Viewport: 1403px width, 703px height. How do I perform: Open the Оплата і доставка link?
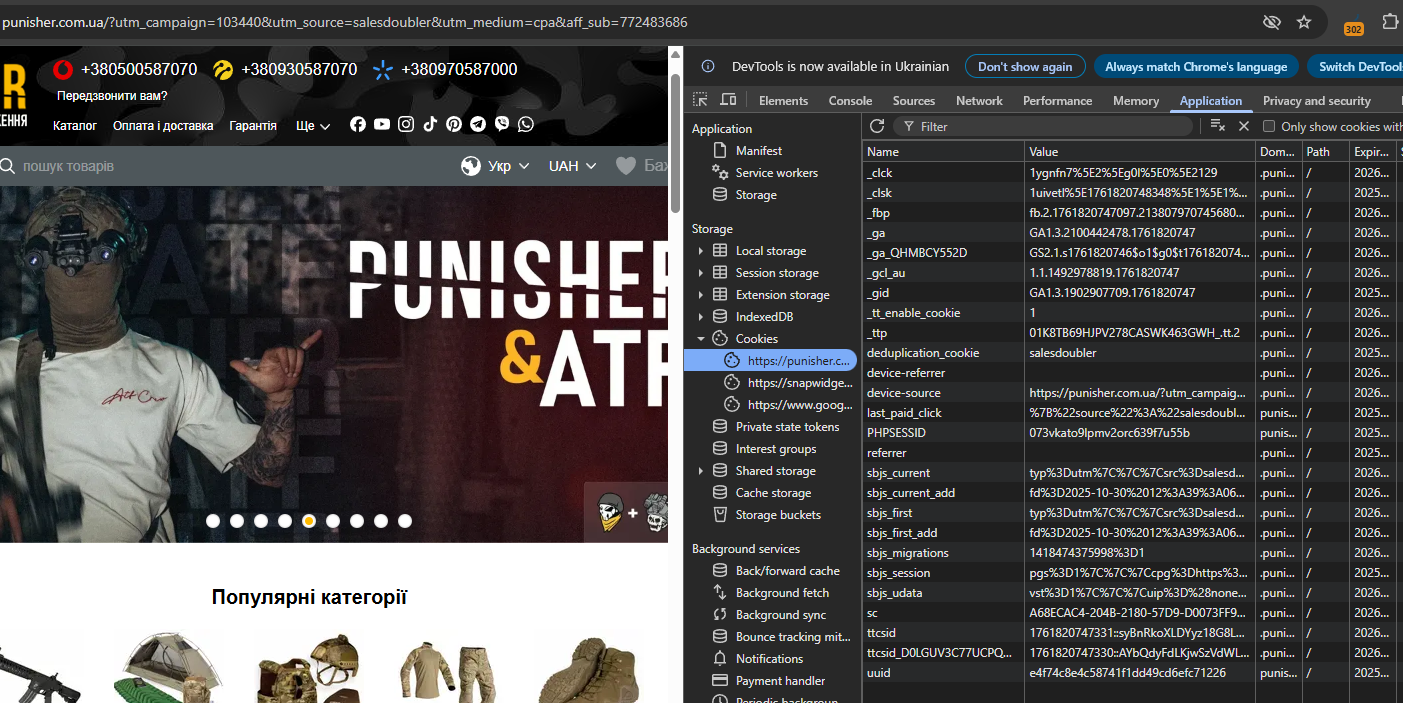163,126
